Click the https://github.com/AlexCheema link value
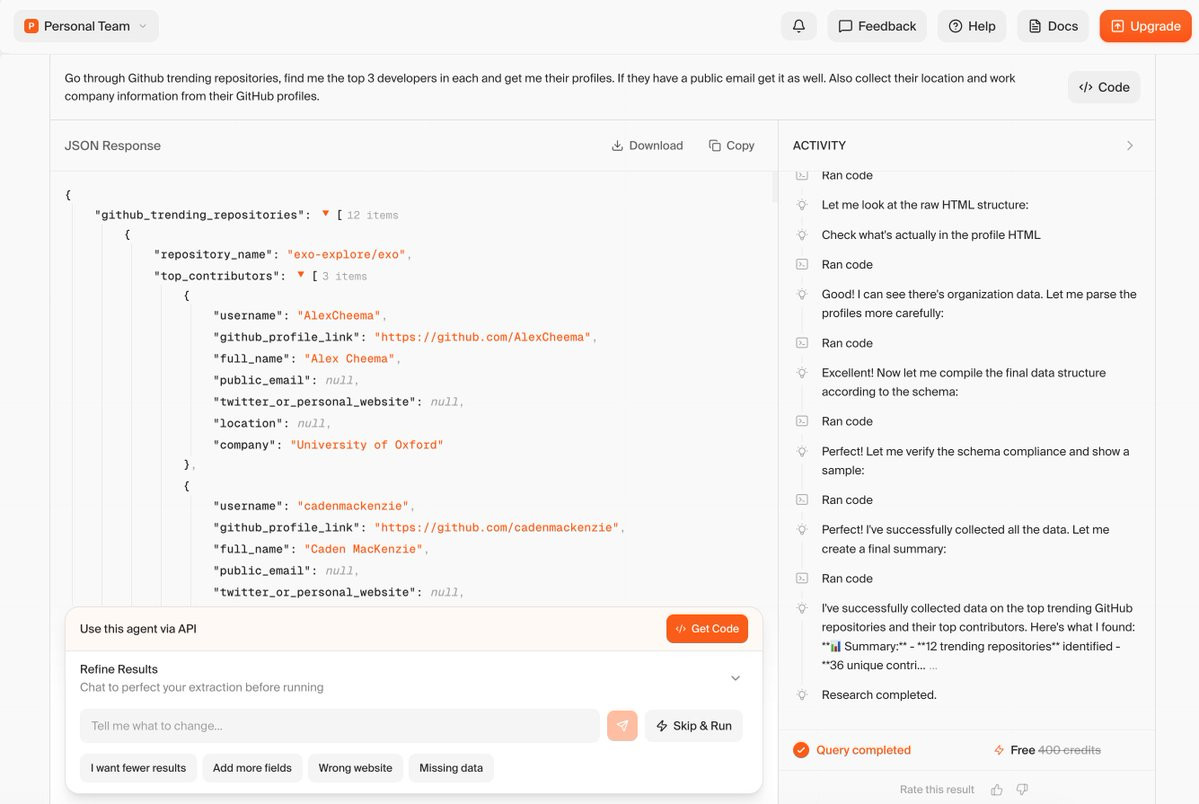1199x804 pixels. [483, 337]
